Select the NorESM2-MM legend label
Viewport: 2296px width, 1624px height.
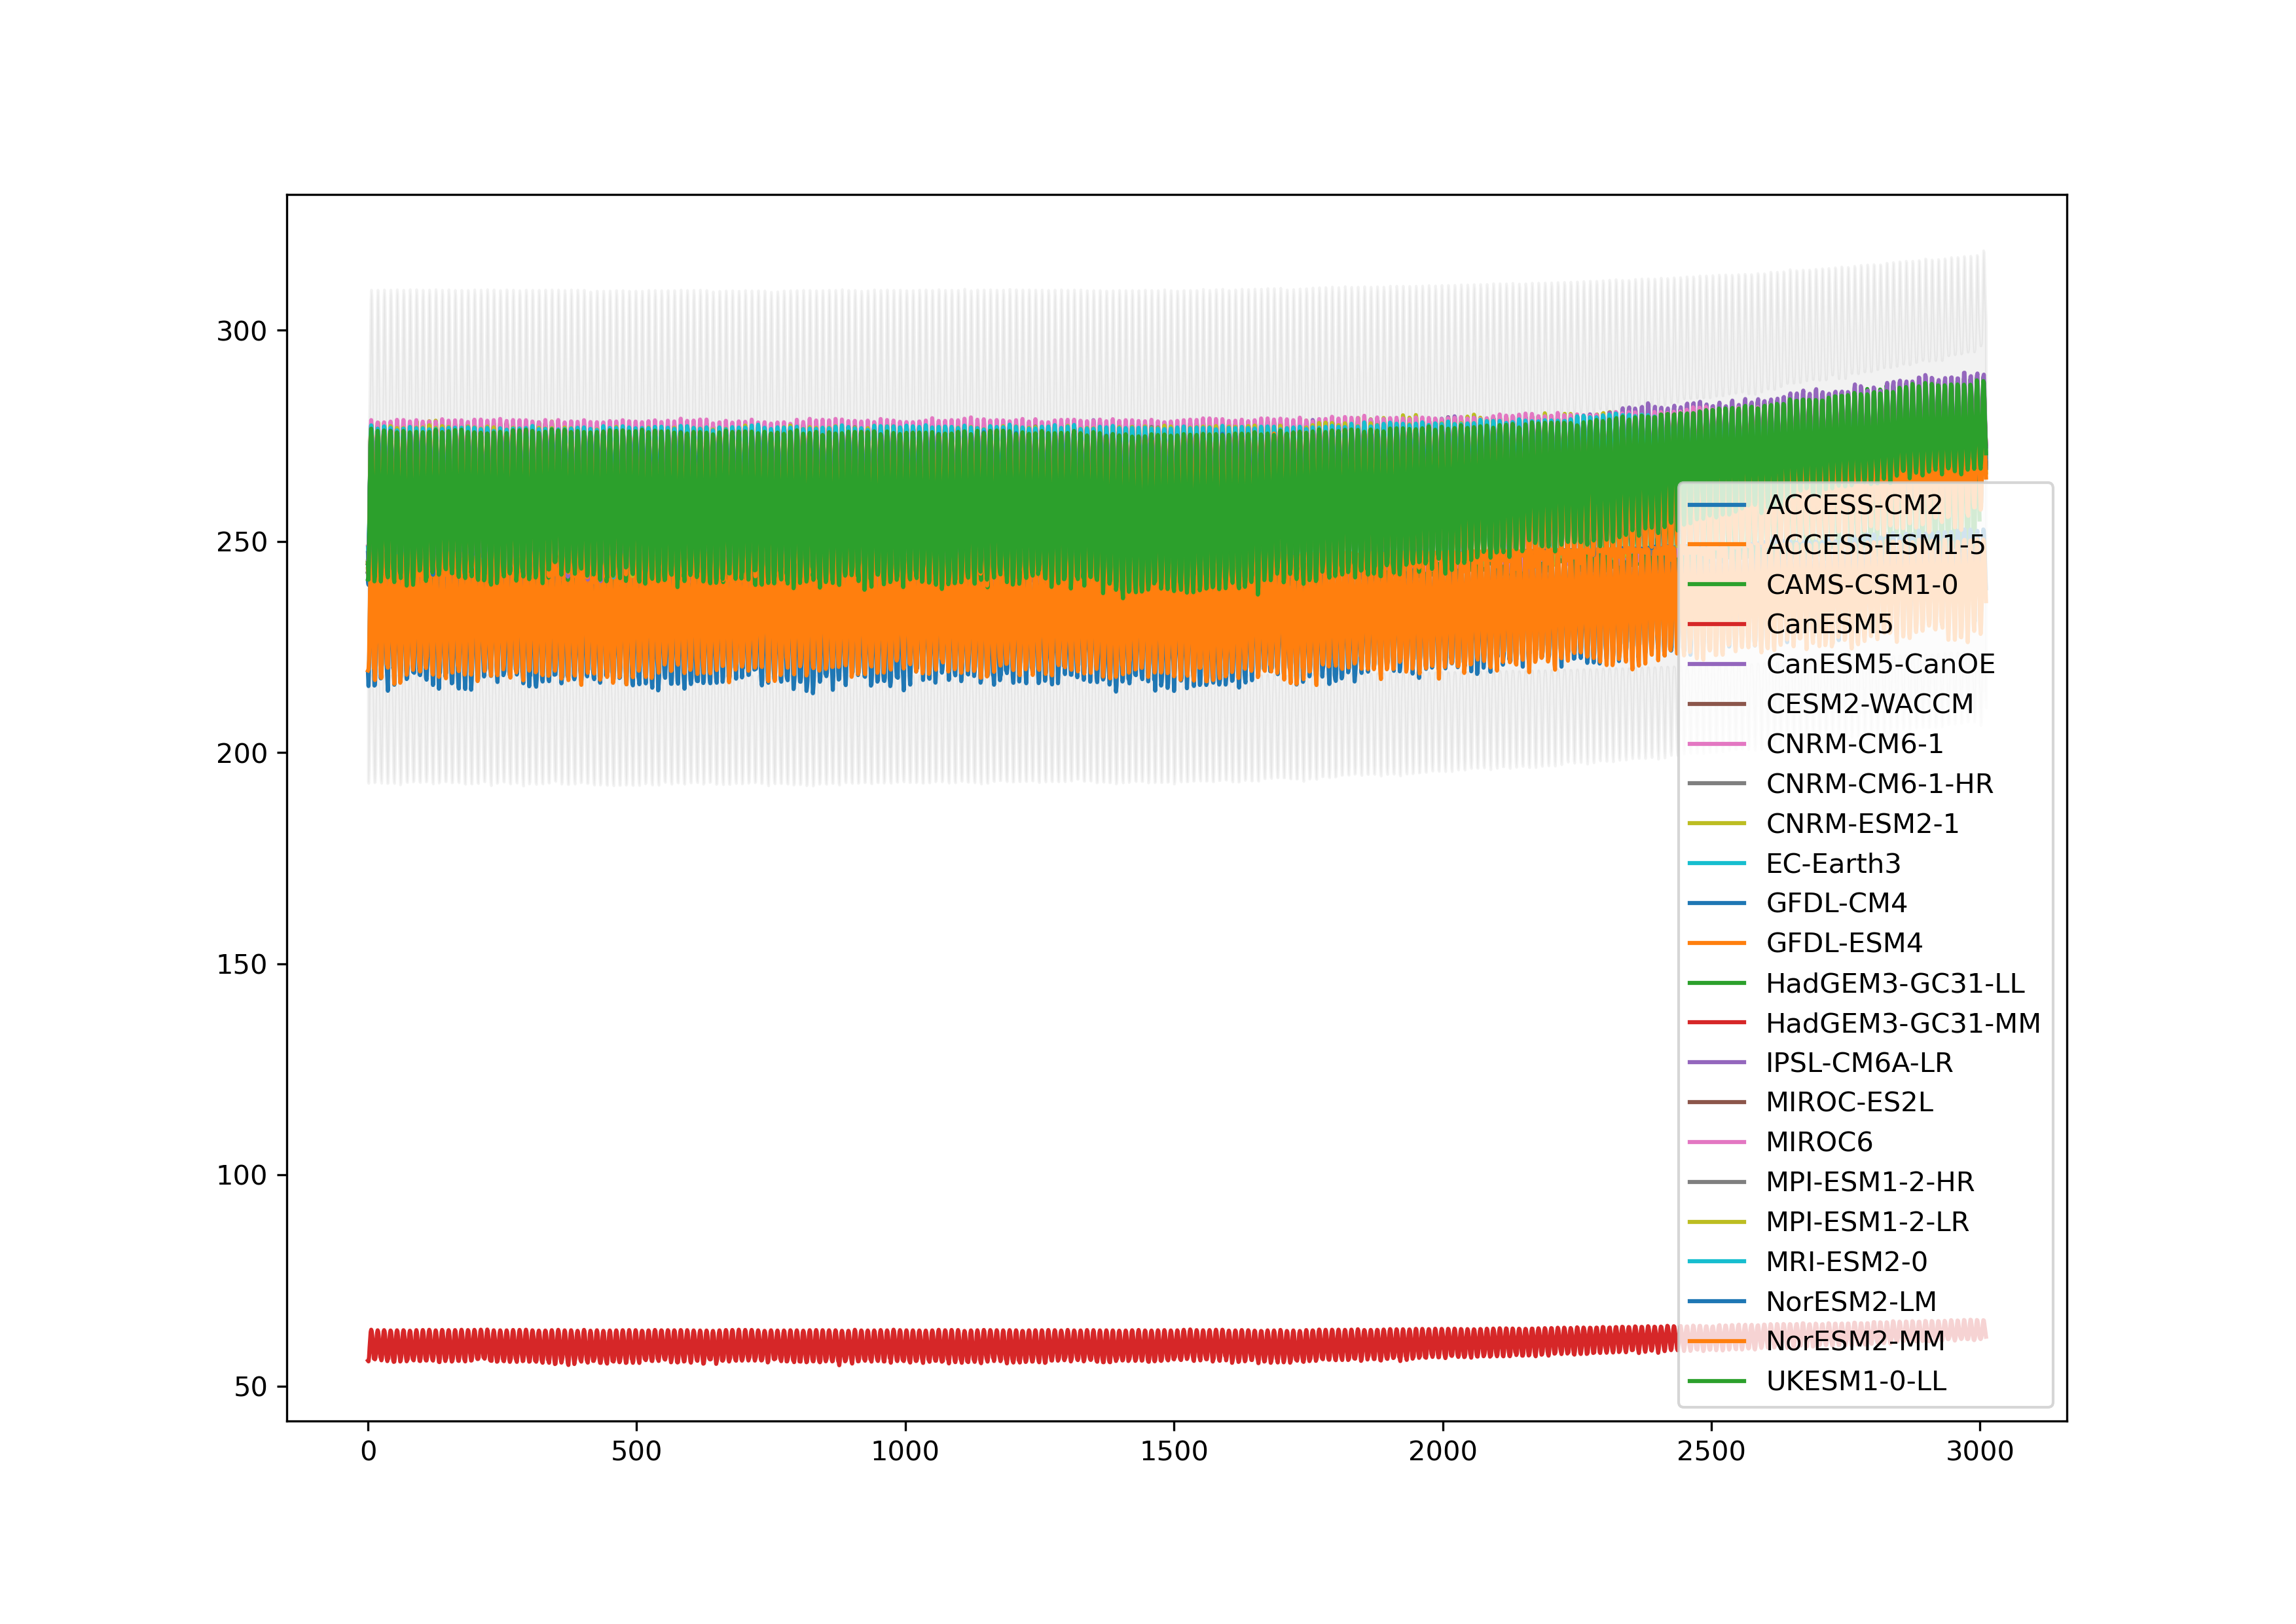pyautogui.click(x=1855, y=1341)
